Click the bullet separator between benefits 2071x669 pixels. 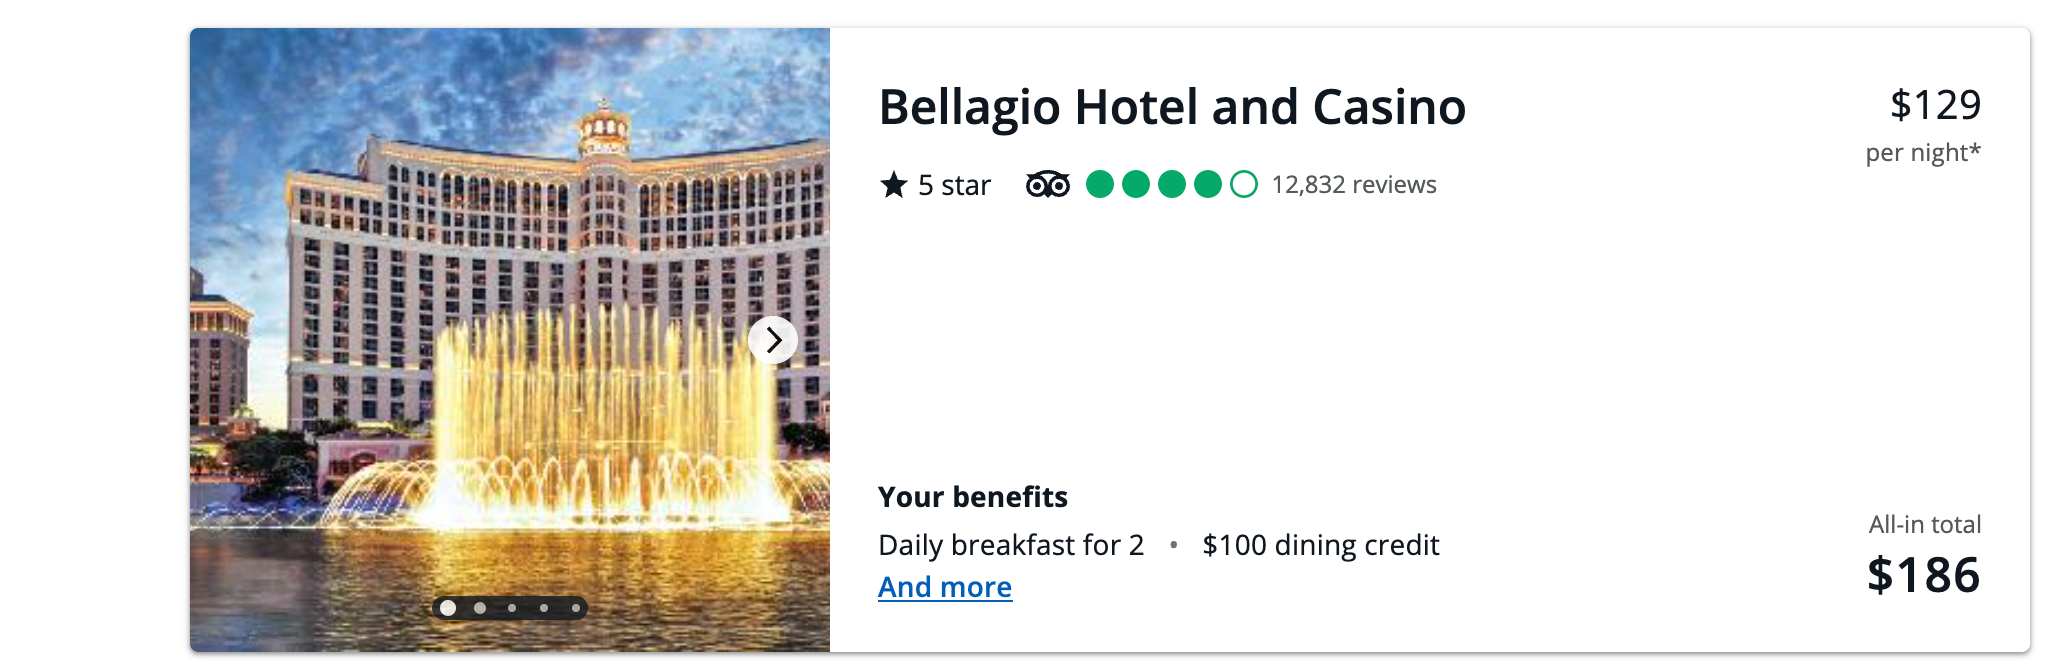1175,546
